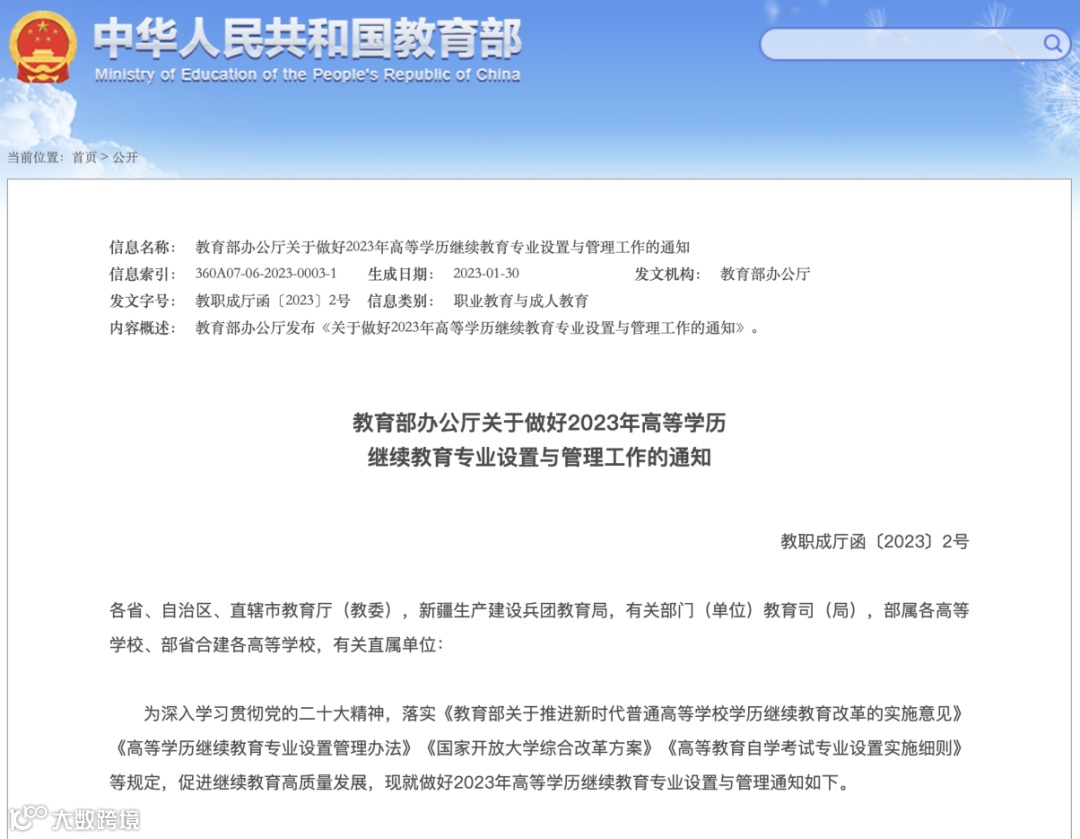Click the national emblem logo
This screenshot has height=839, width=1080.
pos(43,48)
